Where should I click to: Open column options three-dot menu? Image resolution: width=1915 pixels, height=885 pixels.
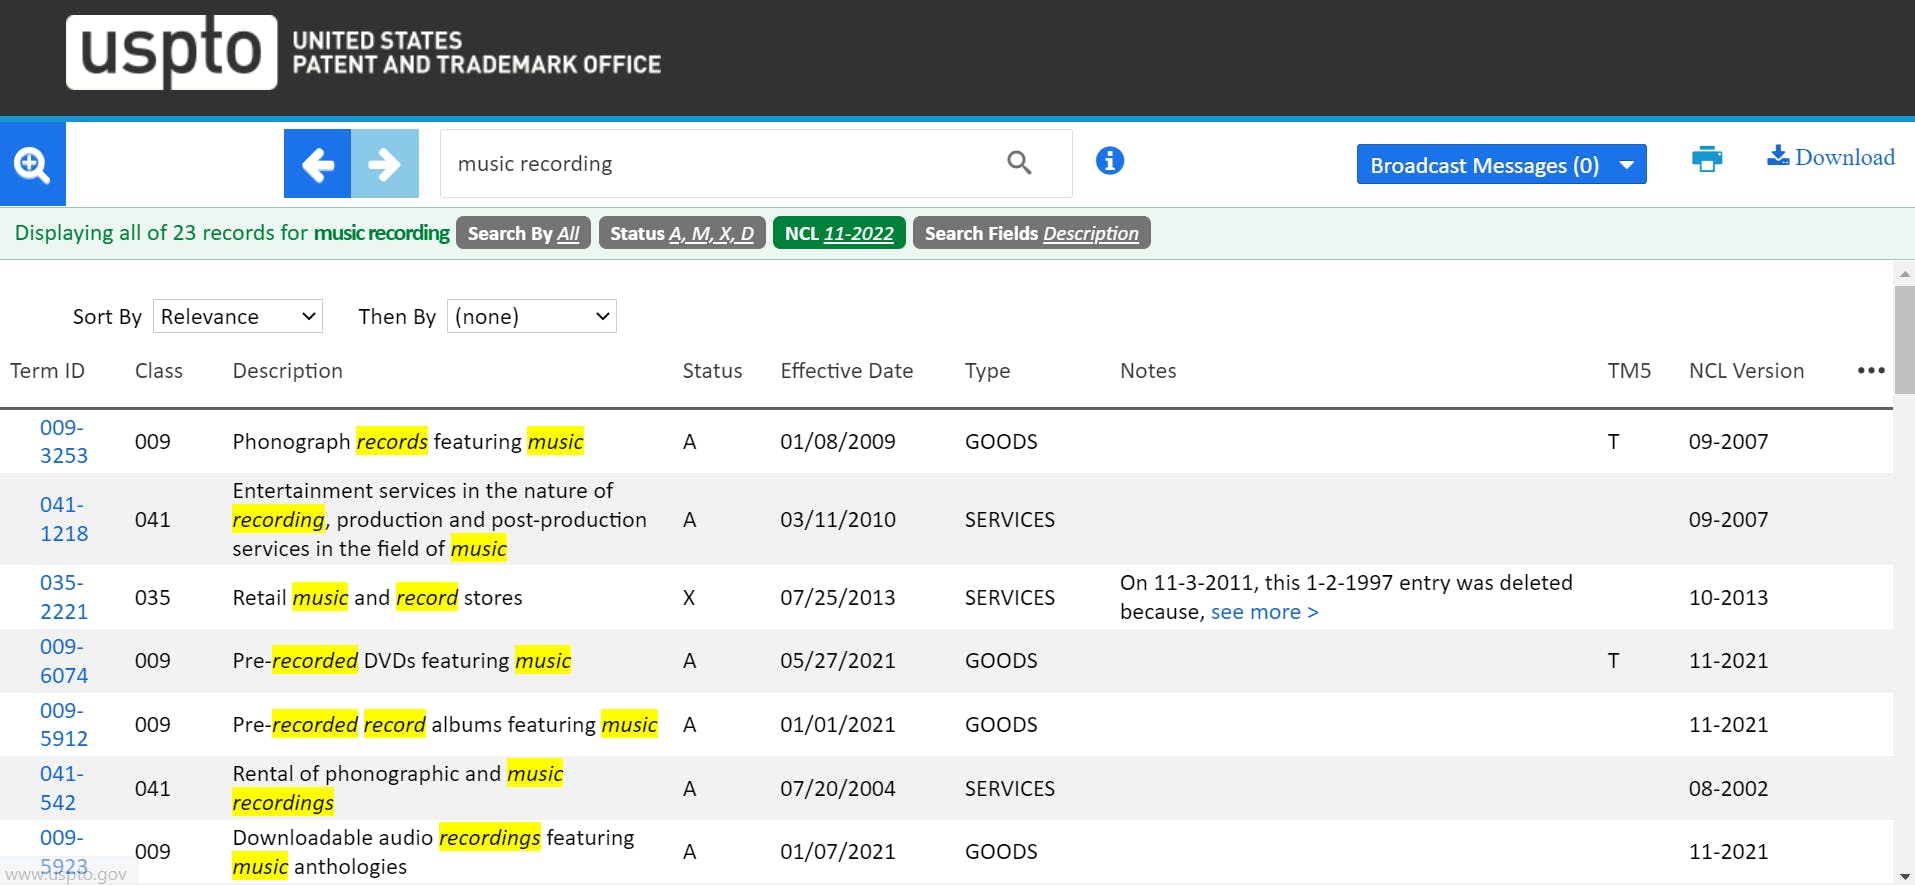pos(1870,371)
